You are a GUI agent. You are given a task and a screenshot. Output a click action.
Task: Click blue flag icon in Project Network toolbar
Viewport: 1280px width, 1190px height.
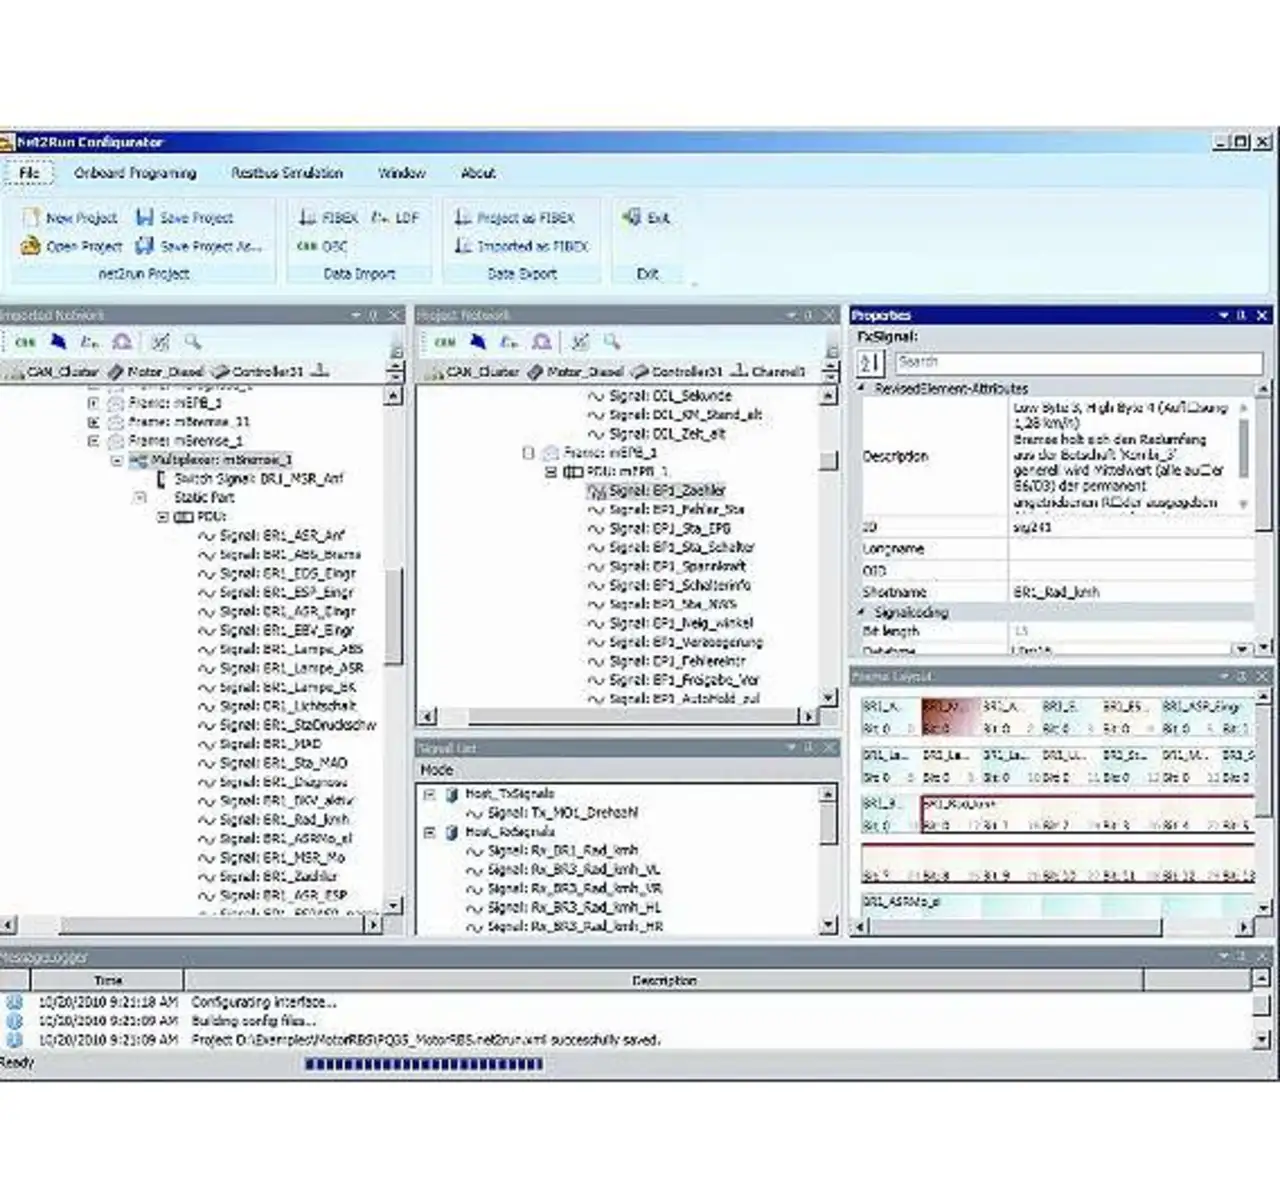[x=478, y=342]
